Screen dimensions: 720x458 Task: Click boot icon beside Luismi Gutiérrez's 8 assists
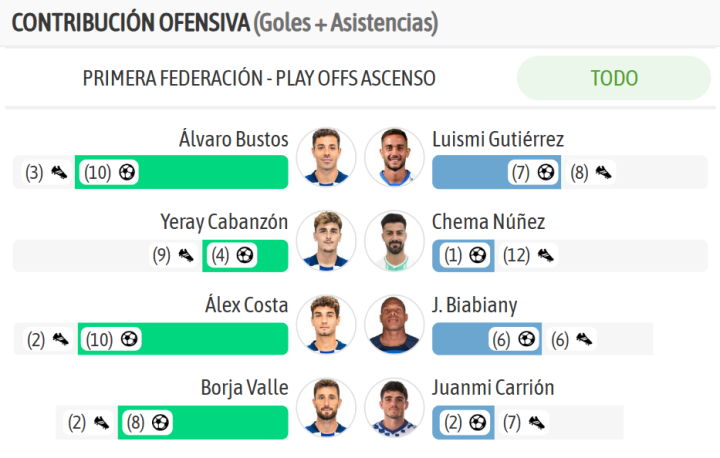603,173
